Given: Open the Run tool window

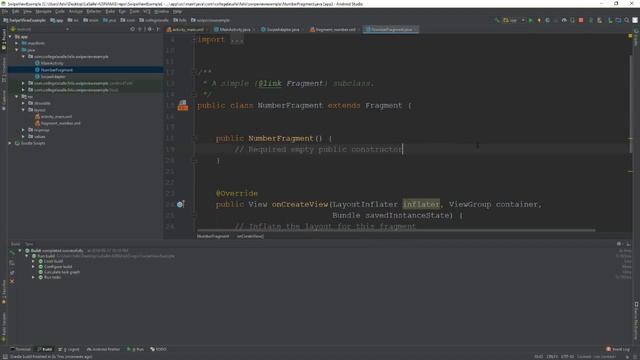Looking at the screenshot, I should tap(136, 349).
